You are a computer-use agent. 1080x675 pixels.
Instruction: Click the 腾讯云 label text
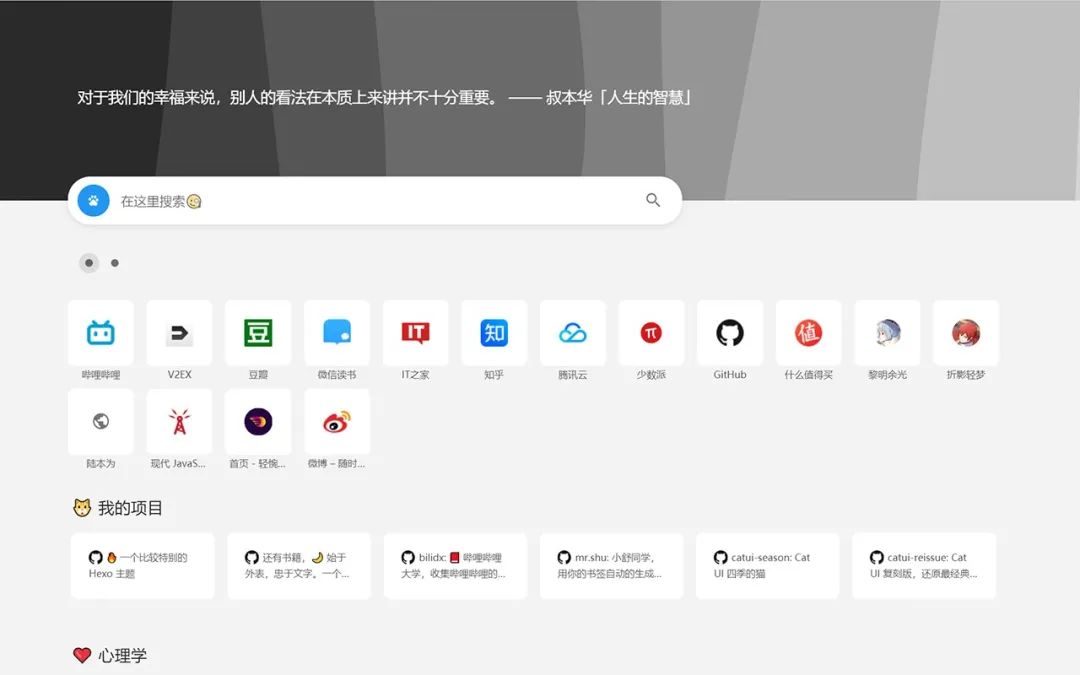click(x=572, y=375)
